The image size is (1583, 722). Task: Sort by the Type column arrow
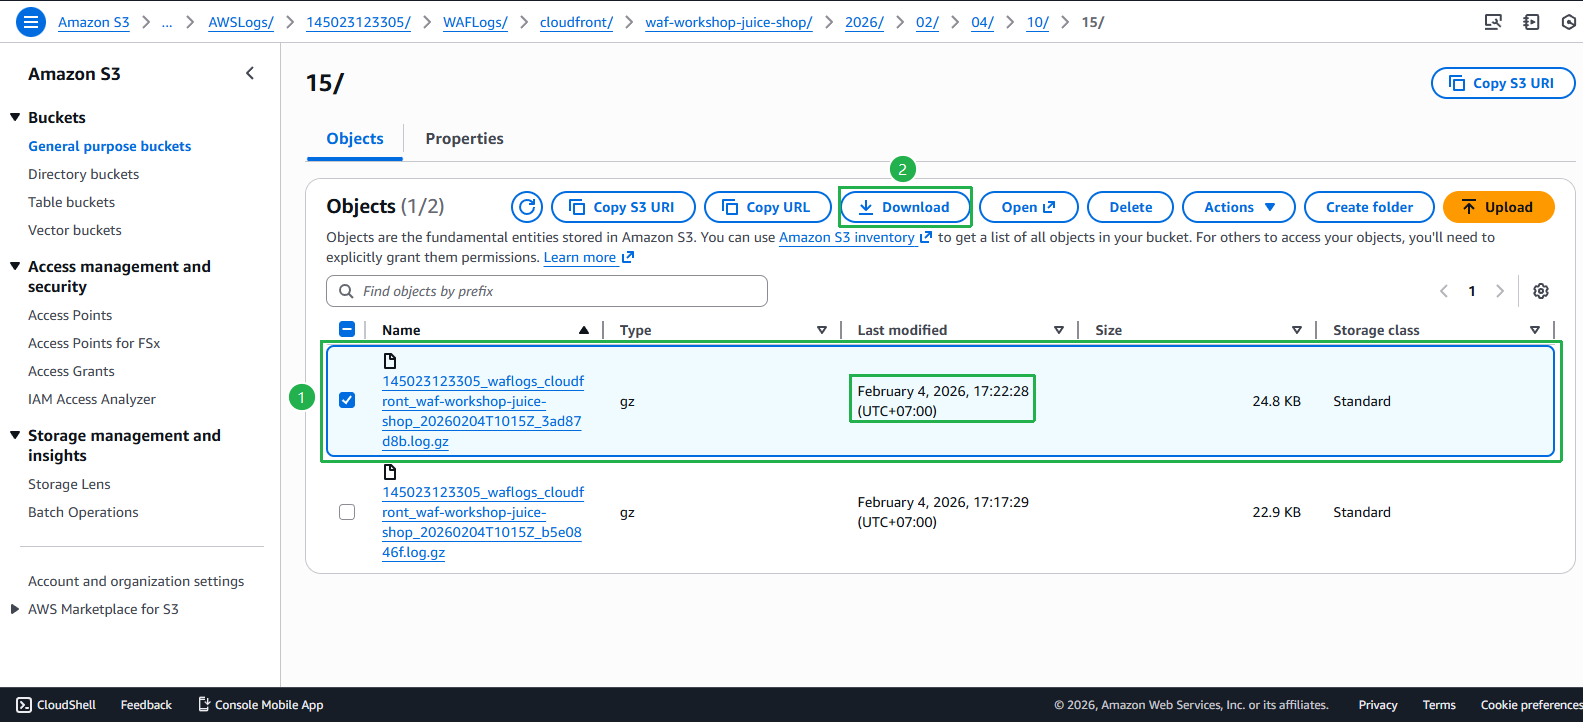point(822,330)
